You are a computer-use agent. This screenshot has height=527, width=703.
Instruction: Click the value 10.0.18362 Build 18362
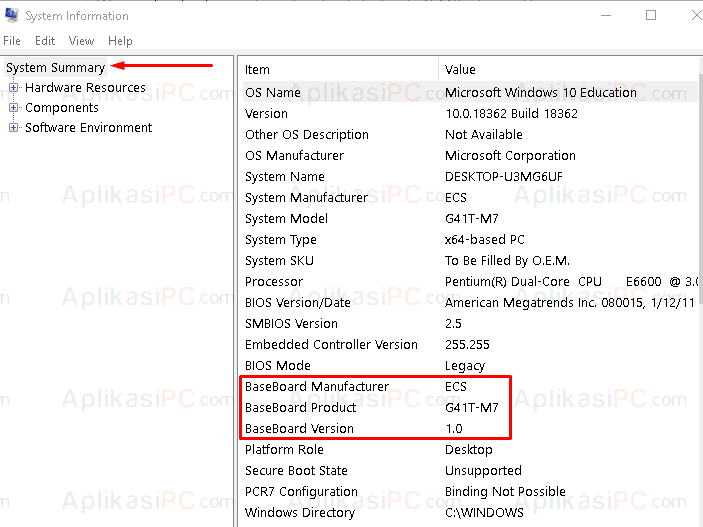(x=512, y=113)
